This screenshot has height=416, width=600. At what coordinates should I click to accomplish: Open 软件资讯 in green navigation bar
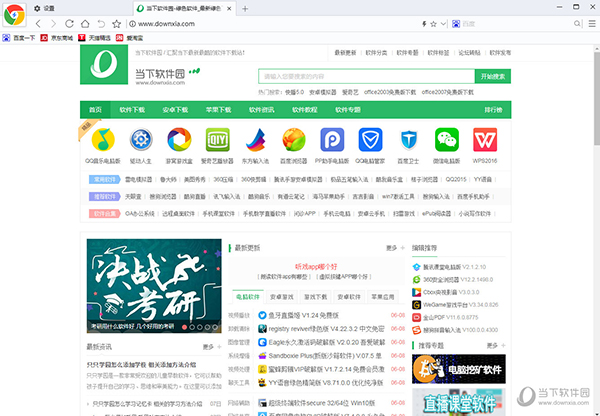pyautogui.click(x=262, y=110)
